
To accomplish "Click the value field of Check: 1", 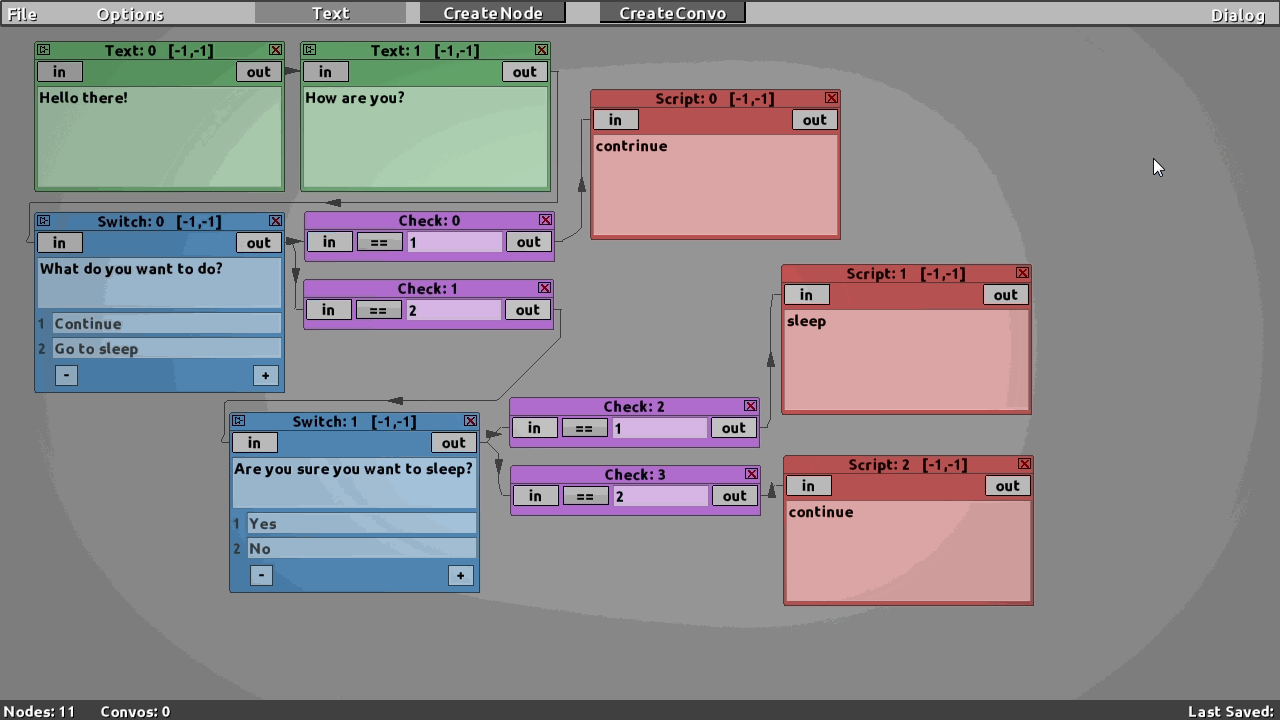I will (453, 310).
